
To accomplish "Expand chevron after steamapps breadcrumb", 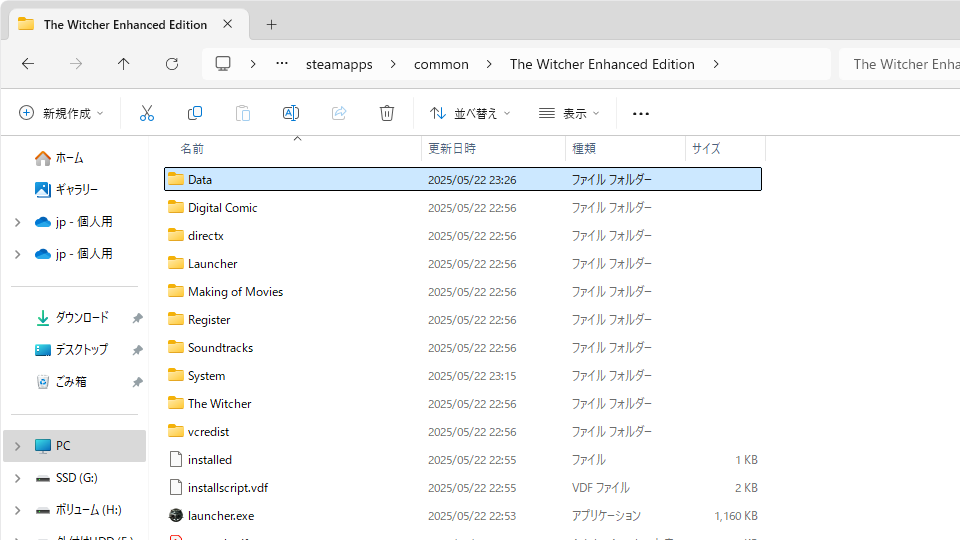I will [393, 64].
